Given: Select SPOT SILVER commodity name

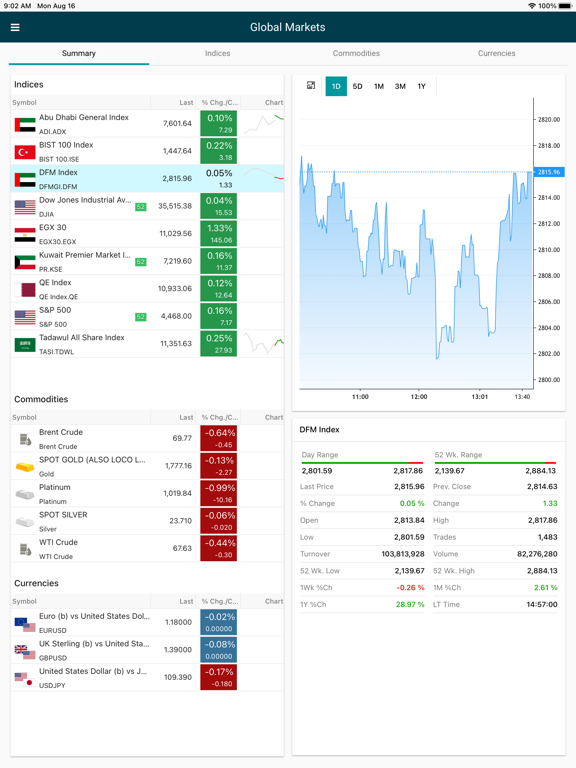Looking at the screenshot, I should pos(63,515).
